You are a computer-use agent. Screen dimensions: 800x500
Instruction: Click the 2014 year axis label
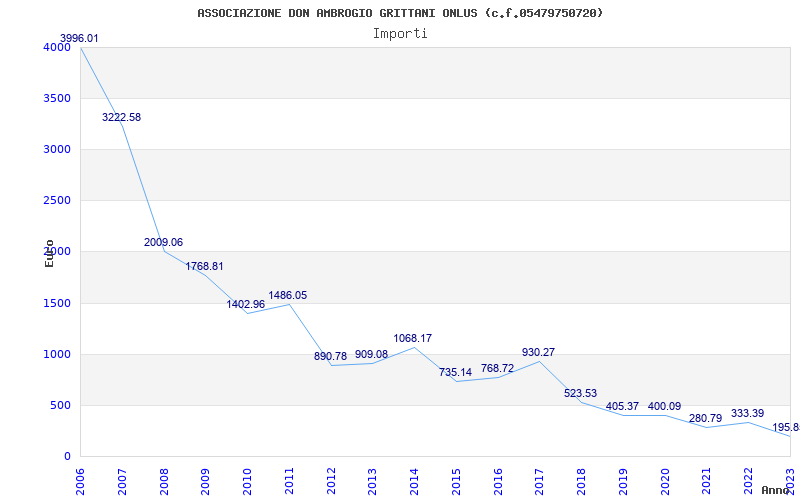(x=414, y=482)
